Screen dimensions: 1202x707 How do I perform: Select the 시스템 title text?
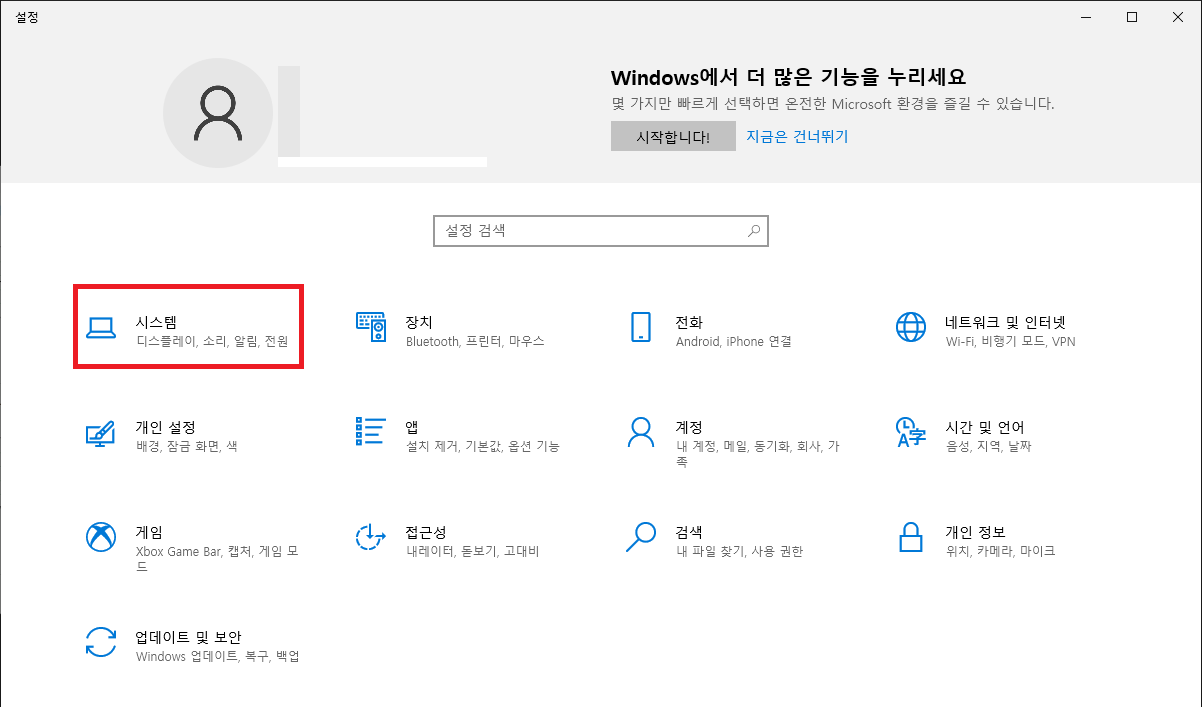point(156,322)
